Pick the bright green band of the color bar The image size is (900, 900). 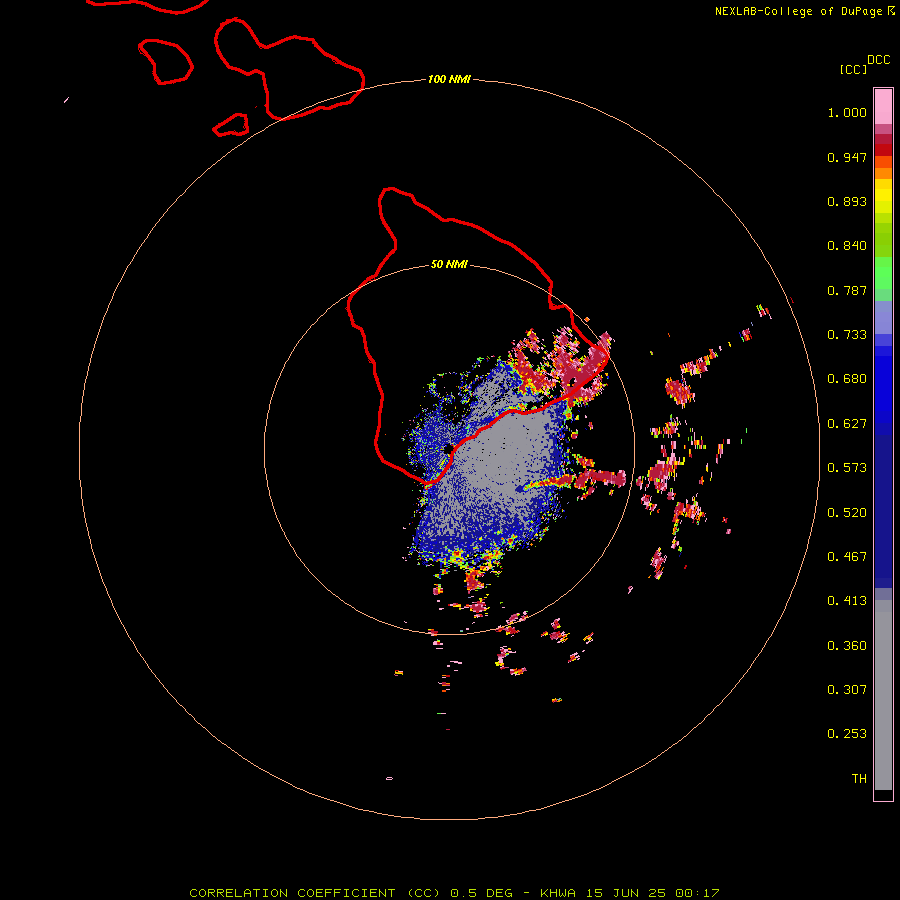[x=883, y=273]
